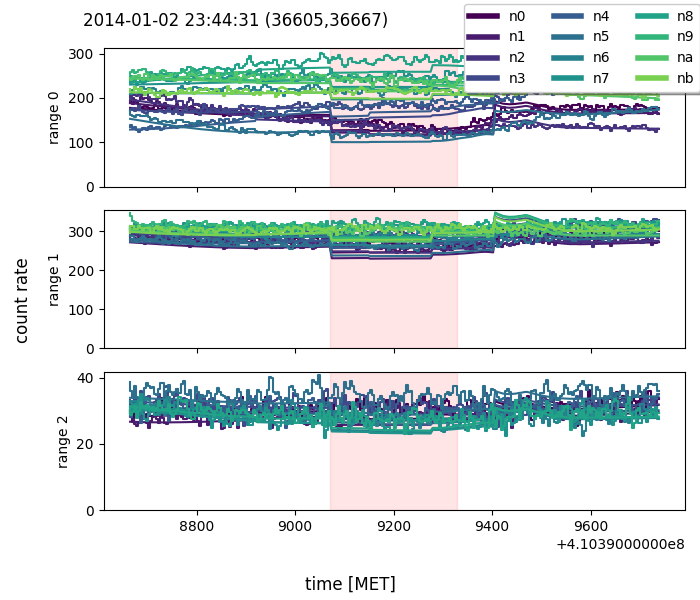The image size is (700, 600).
Task: Click the +4.1039000000e8 axis offset text
Action: pos(621,544)
